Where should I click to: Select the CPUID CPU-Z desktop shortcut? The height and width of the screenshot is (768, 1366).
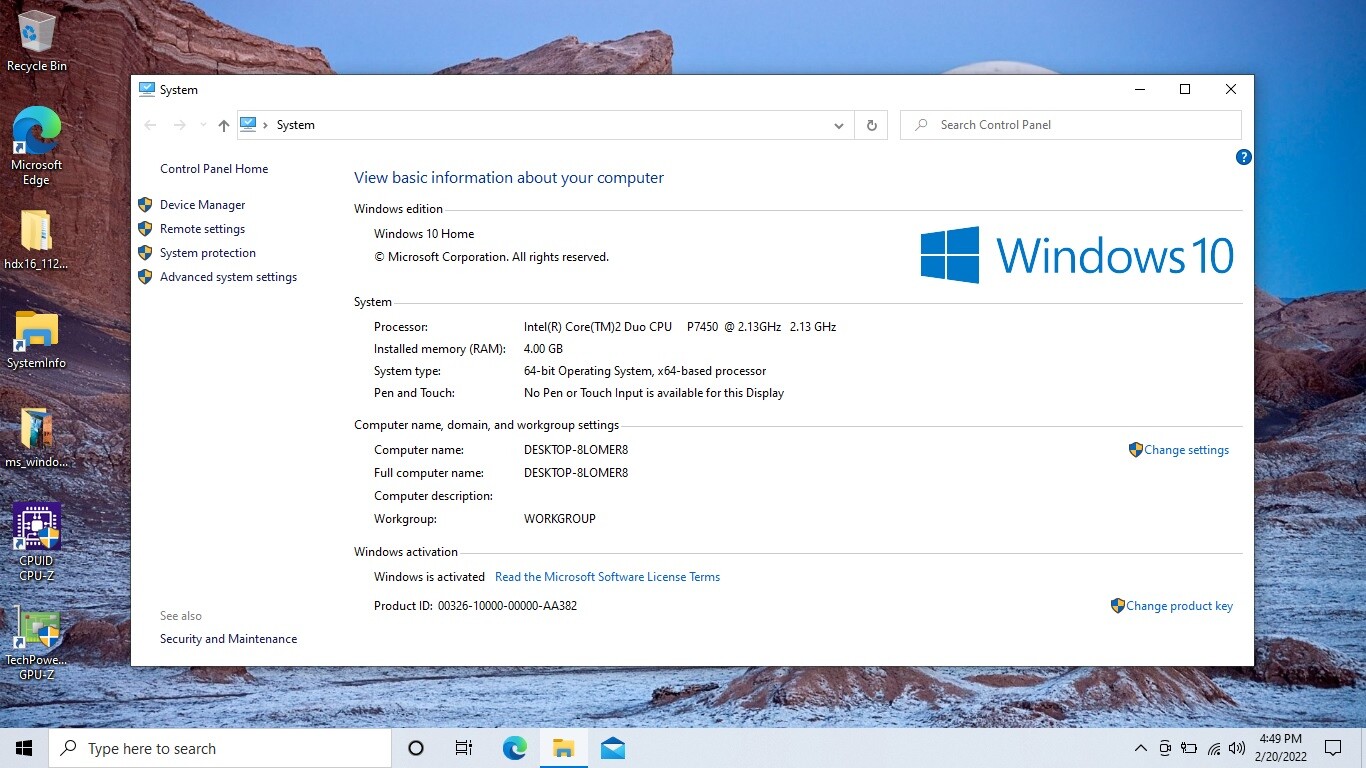[x=37, y=542]
